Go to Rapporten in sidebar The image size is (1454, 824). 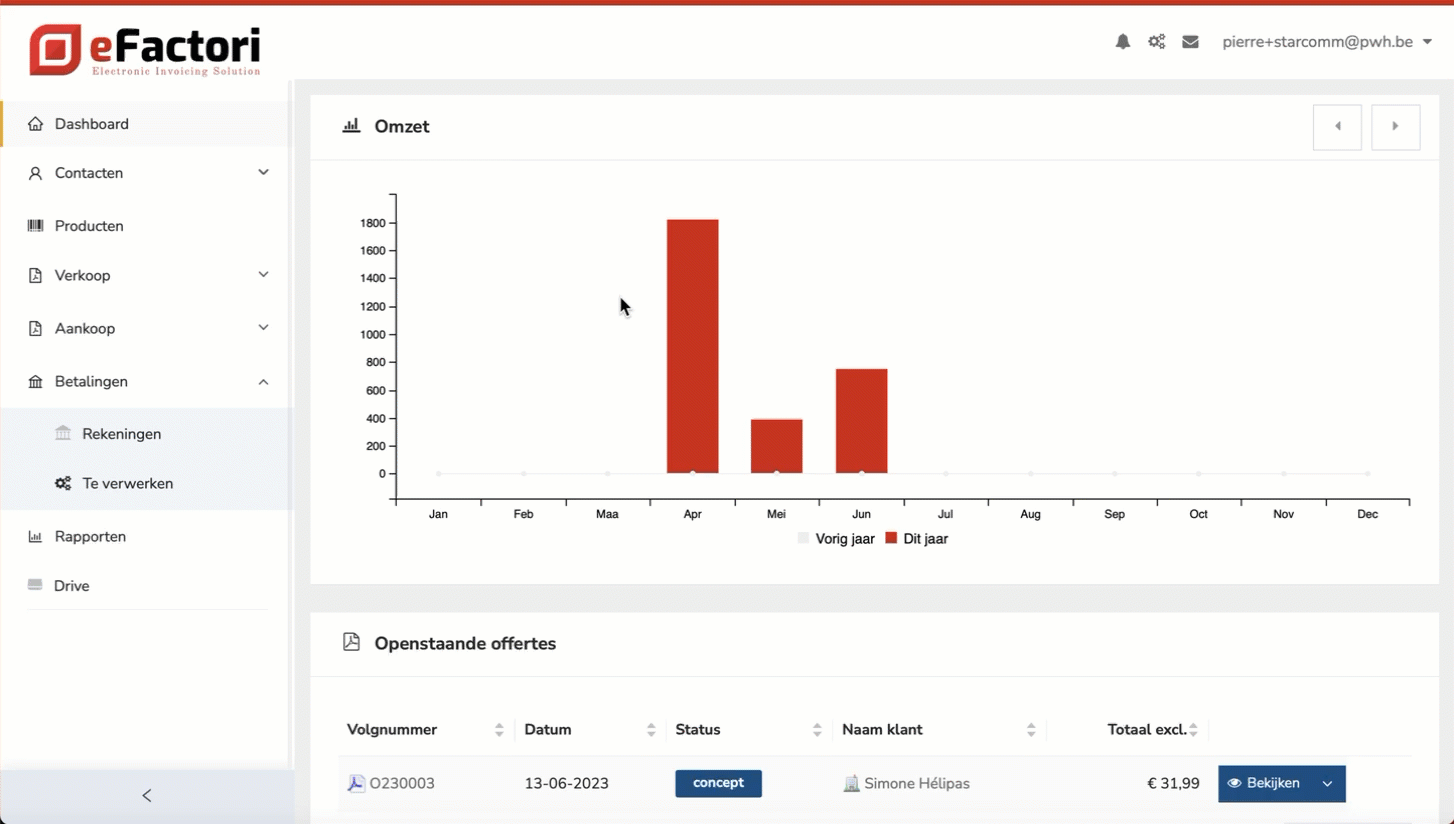90,537
